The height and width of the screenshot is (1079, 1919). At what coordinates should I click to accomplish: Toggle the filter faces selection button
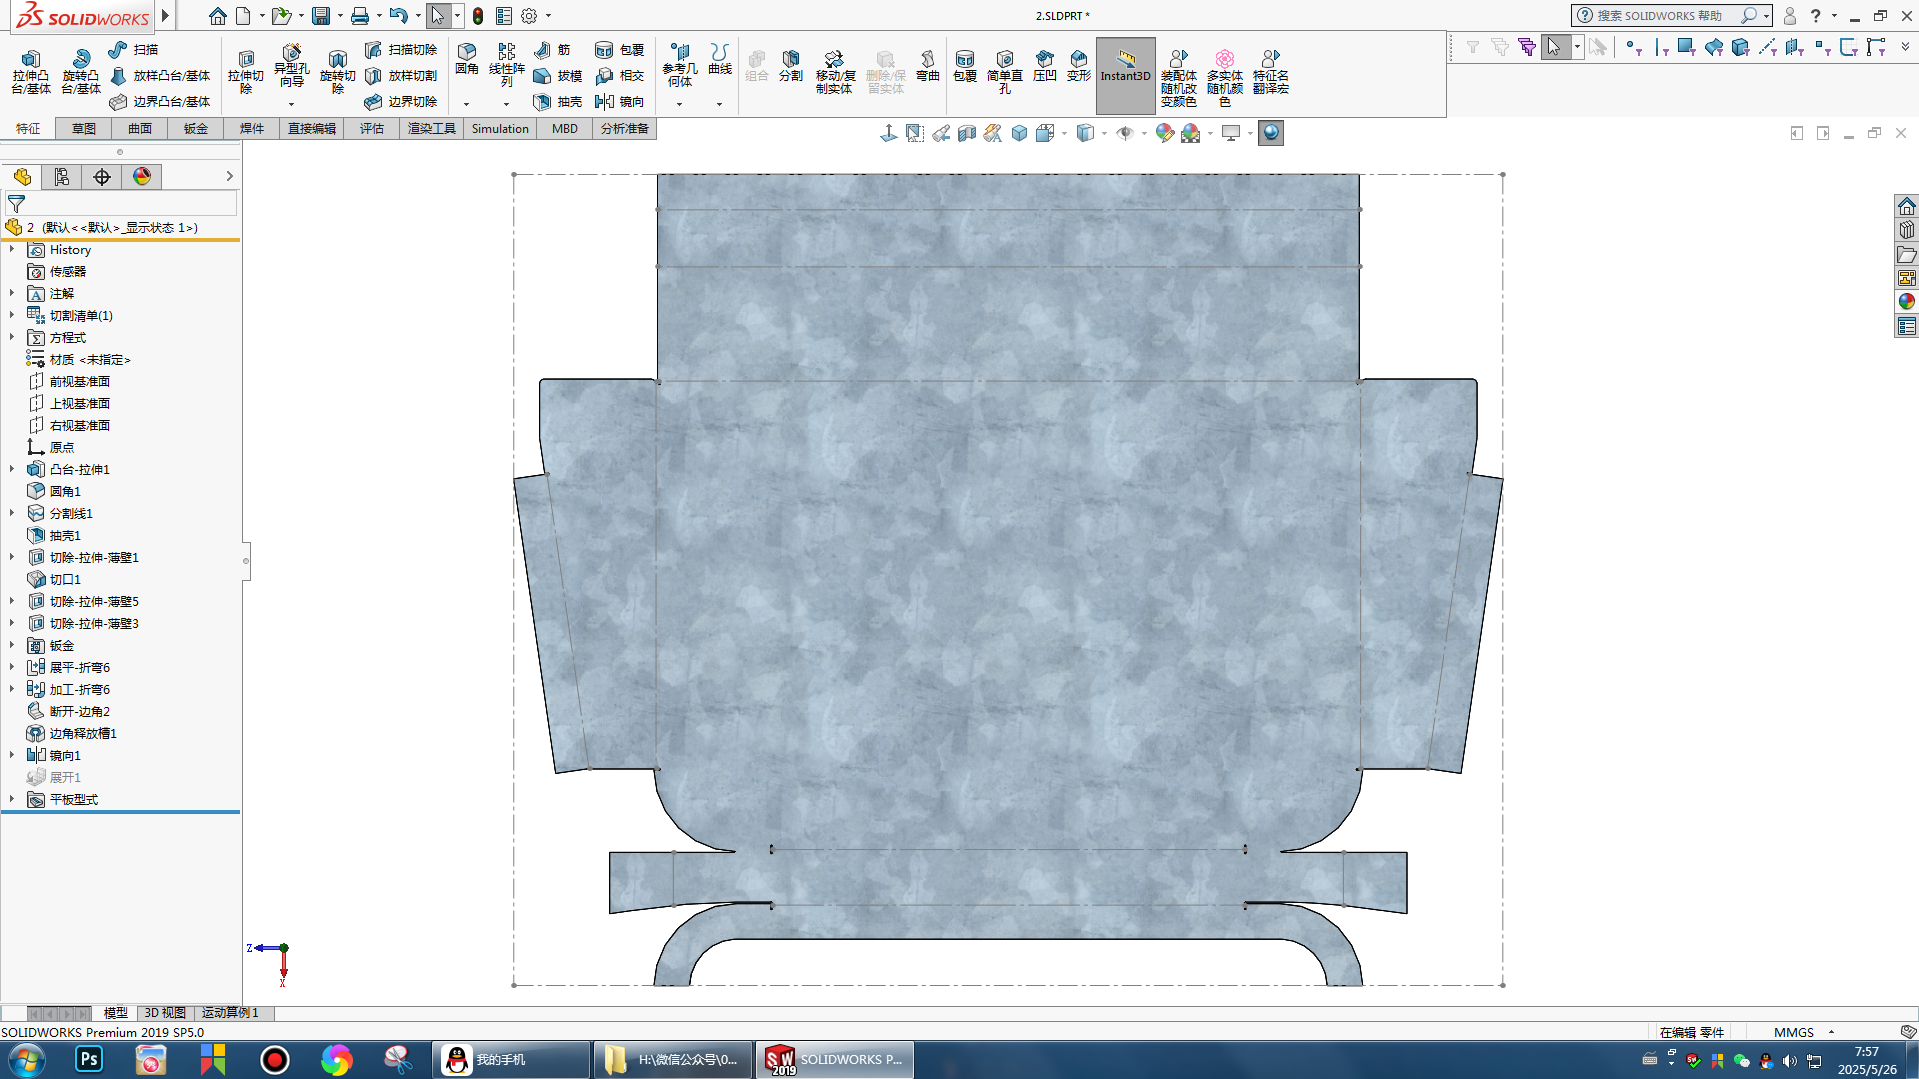[1686, 47]
